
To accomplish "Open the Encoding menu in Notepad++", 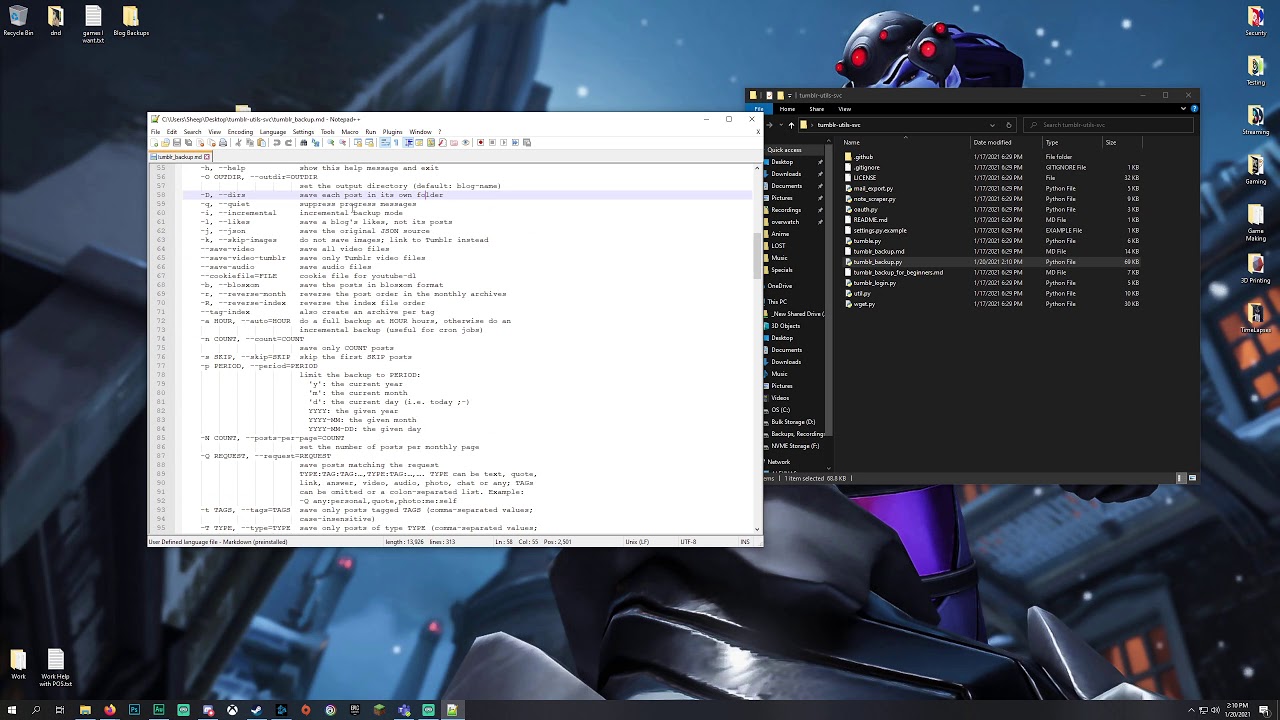I will (240, 132).
